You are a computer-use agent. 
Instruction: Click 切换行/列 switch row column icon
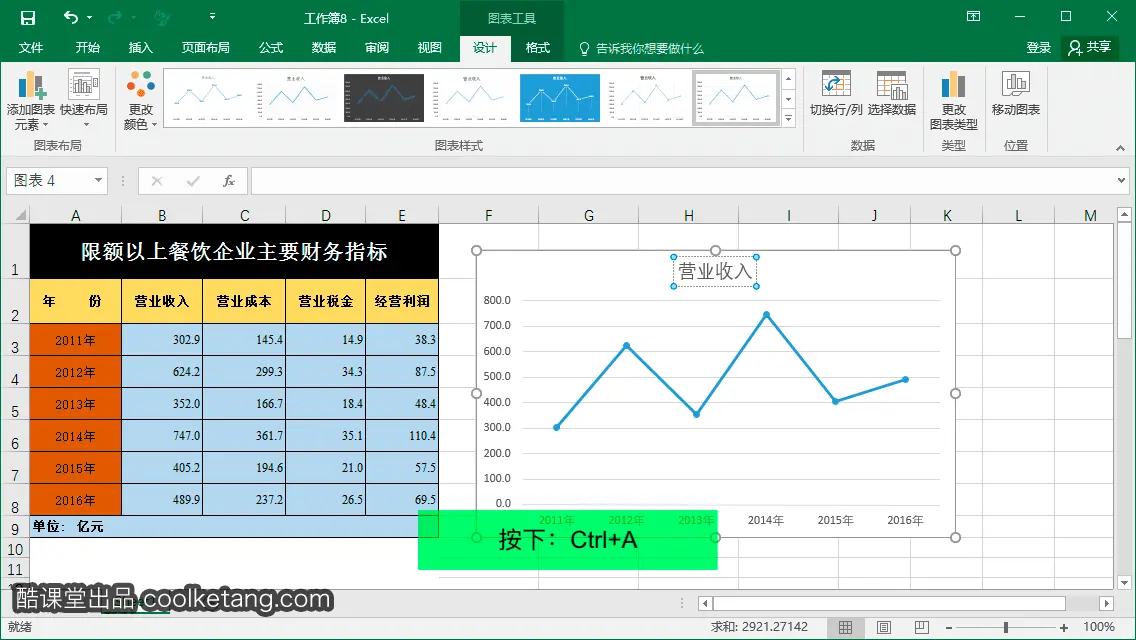[836, 94]
